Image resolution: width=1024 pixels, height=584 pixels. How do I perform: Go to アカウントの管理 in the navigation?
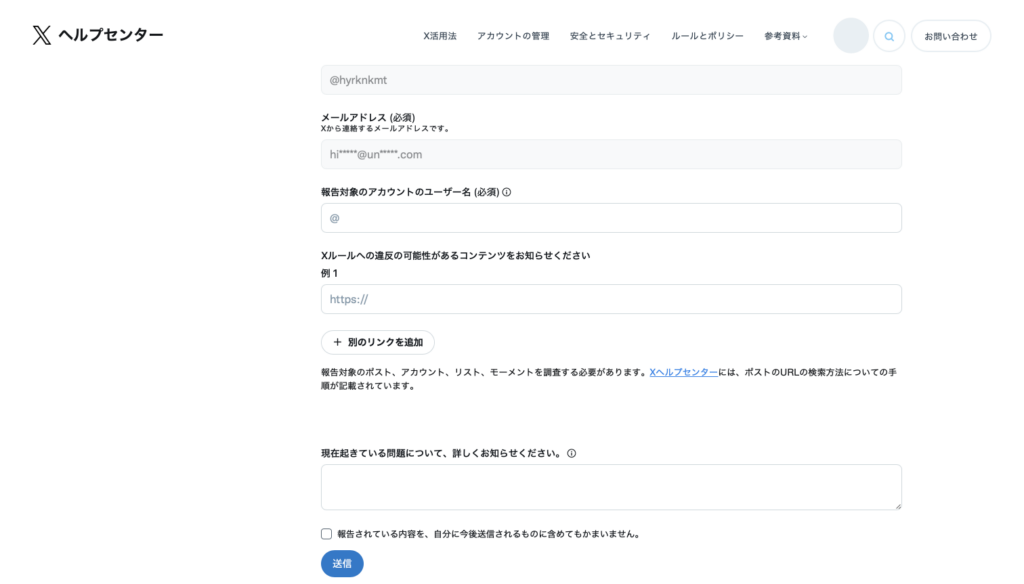click(x=513, y=36)
